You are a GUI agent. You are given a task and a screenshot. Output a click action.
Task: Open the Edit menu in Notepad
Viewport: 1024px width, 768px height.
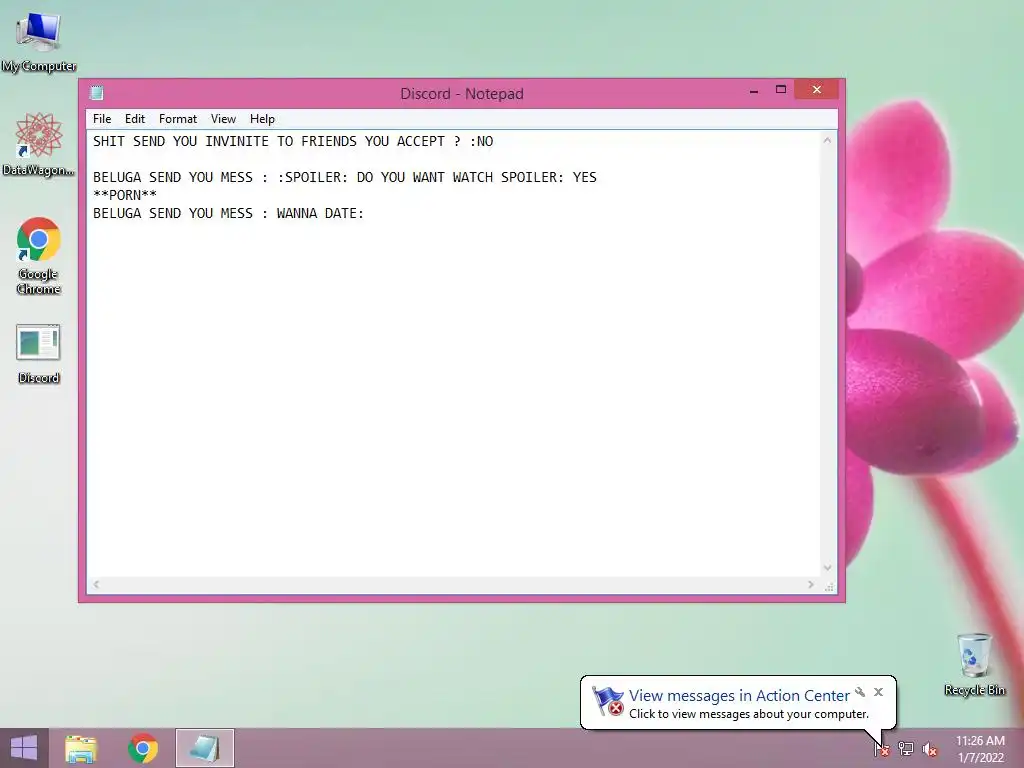135,119
